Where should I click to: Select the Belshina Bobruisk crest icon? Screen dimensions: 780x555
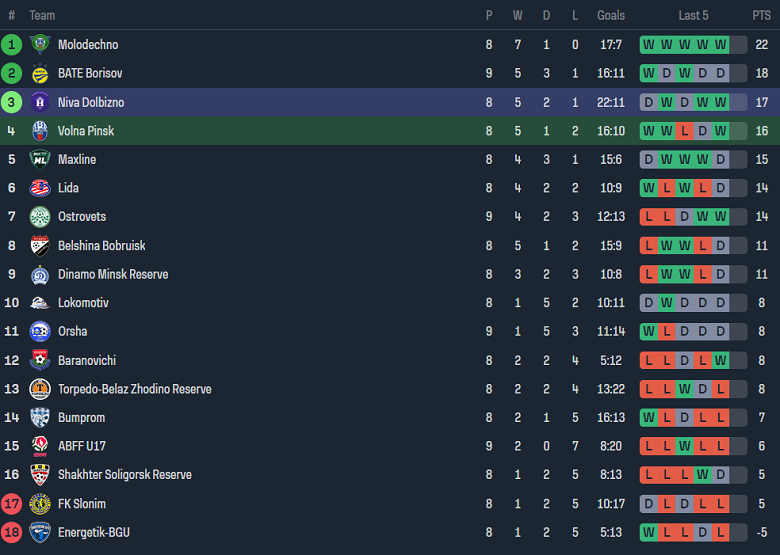click(40, 246)
